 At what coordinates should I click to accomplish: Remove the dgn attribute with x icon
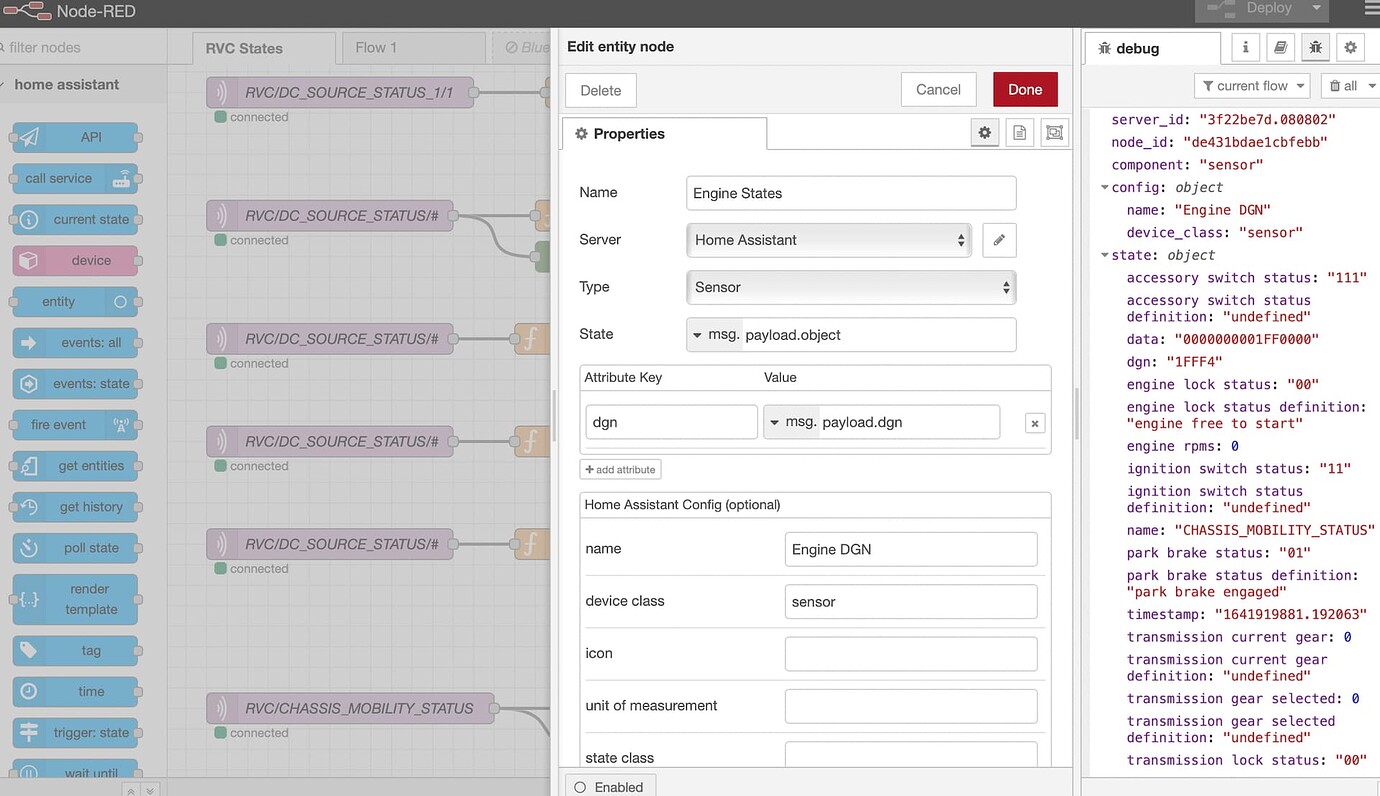[1035, 423]
